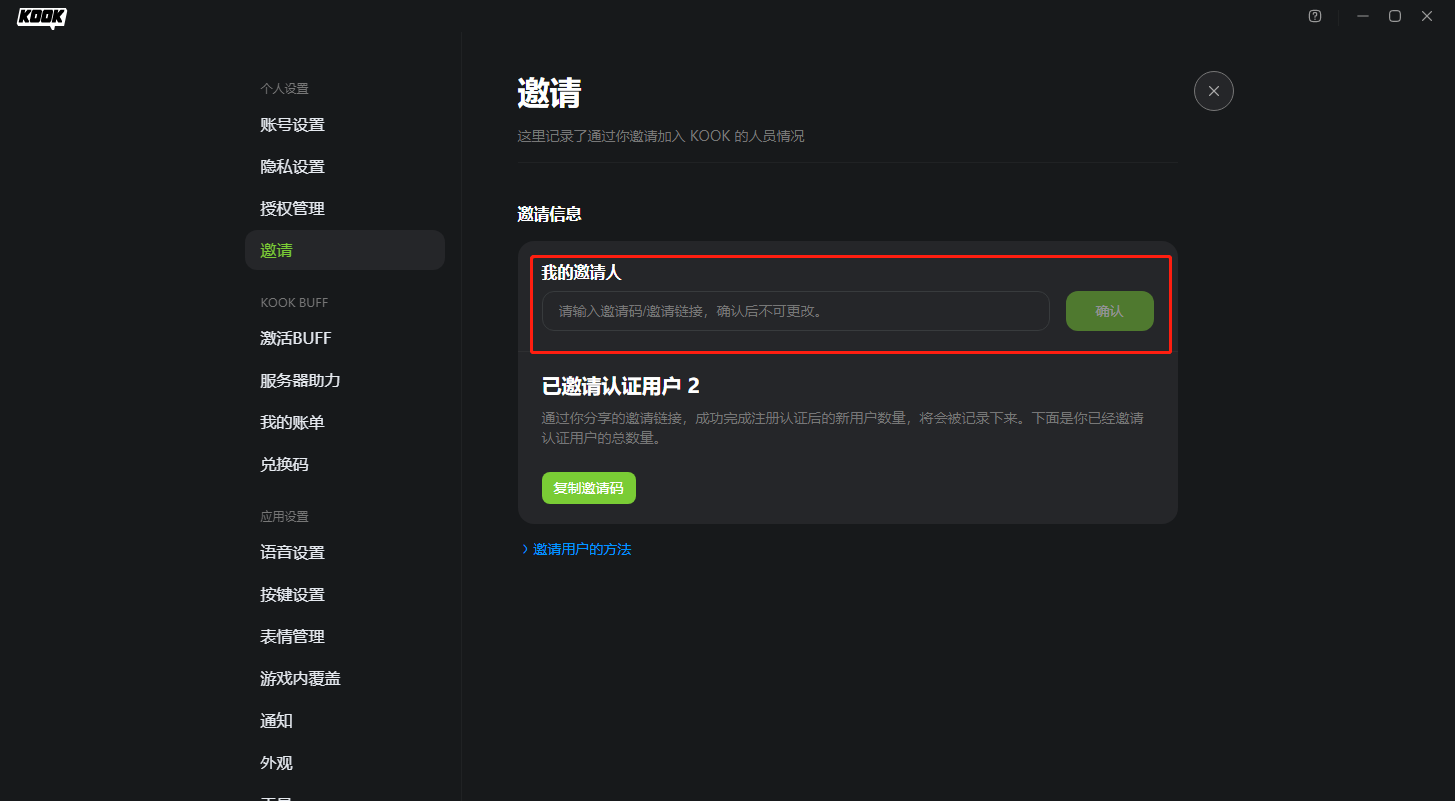Screen dimensions: 1455x801
Task: Click the 复制邀请码 button
Action: click(x=589, y=488)
